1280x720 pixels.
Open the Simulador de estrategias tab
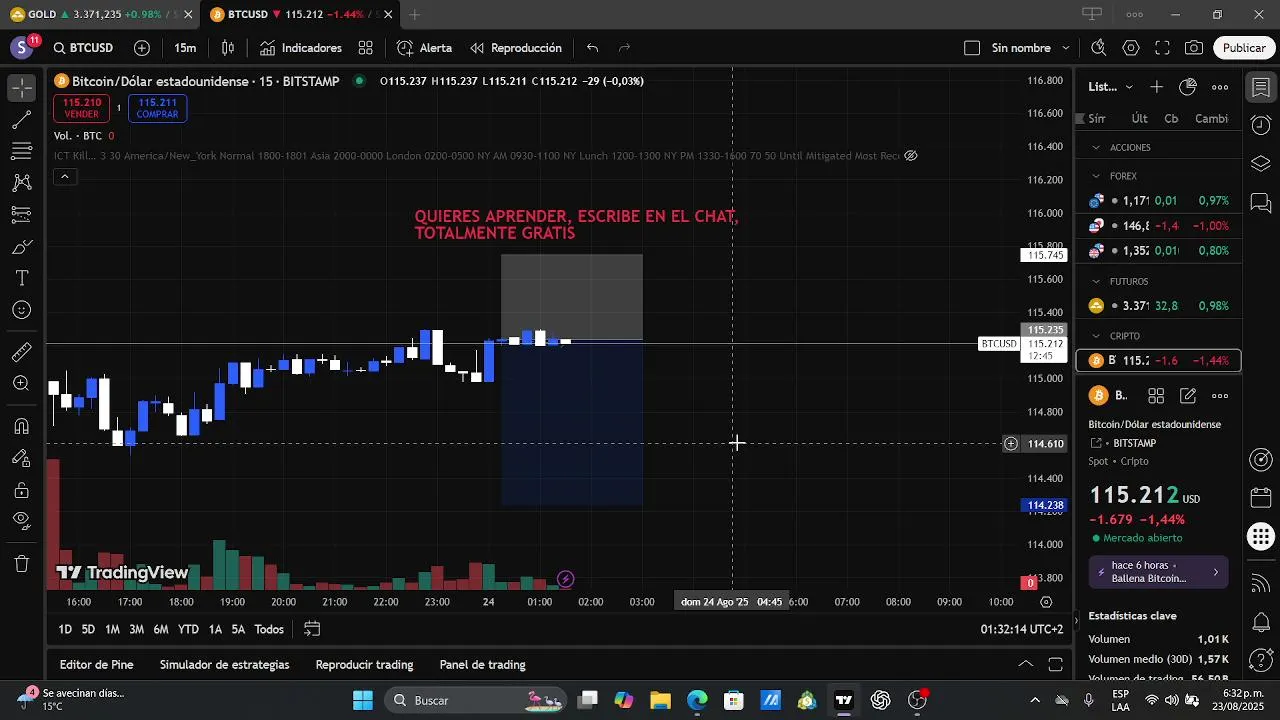coord(224,665)
